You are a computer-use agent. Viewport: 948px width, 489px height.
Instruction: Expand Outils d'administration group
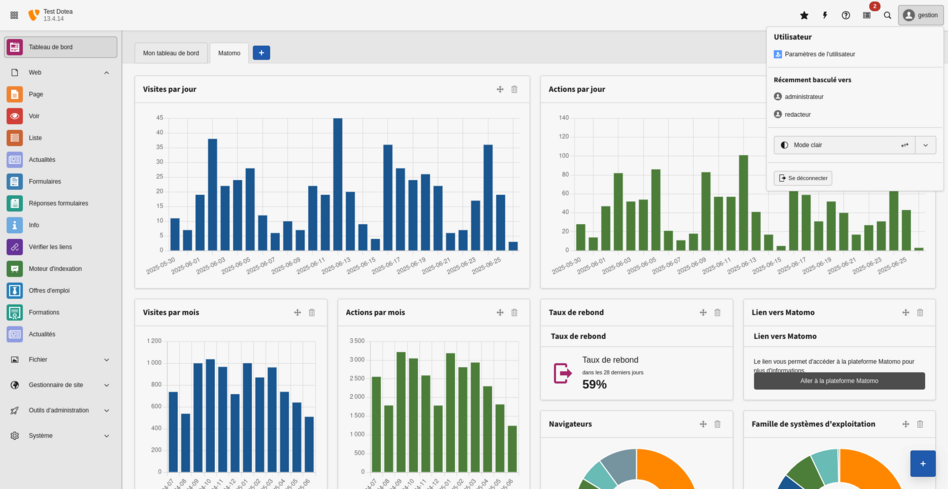60,410
